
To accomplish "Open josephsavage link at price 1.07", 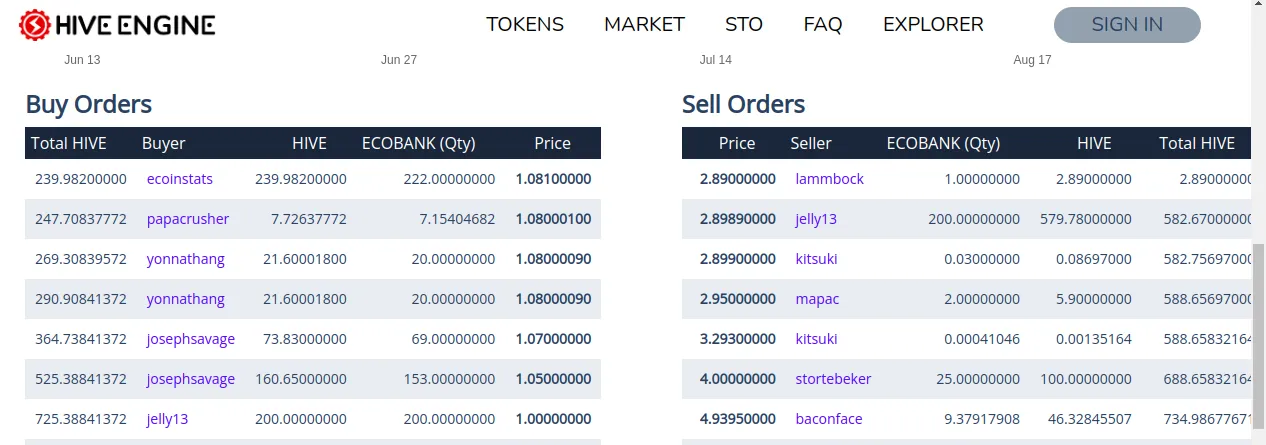I will point(191,339).
